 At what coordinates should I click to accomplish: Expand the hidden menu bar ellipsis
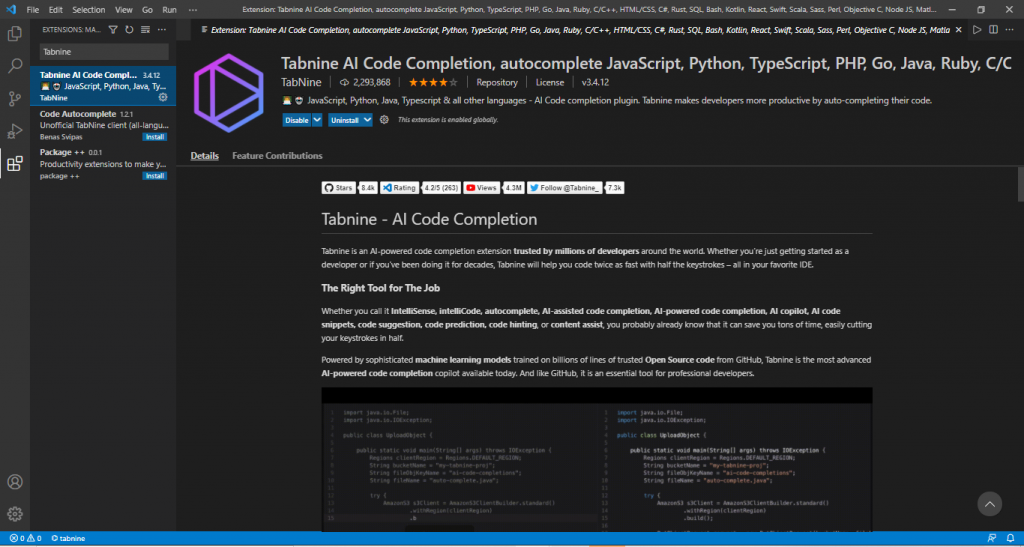193,10
